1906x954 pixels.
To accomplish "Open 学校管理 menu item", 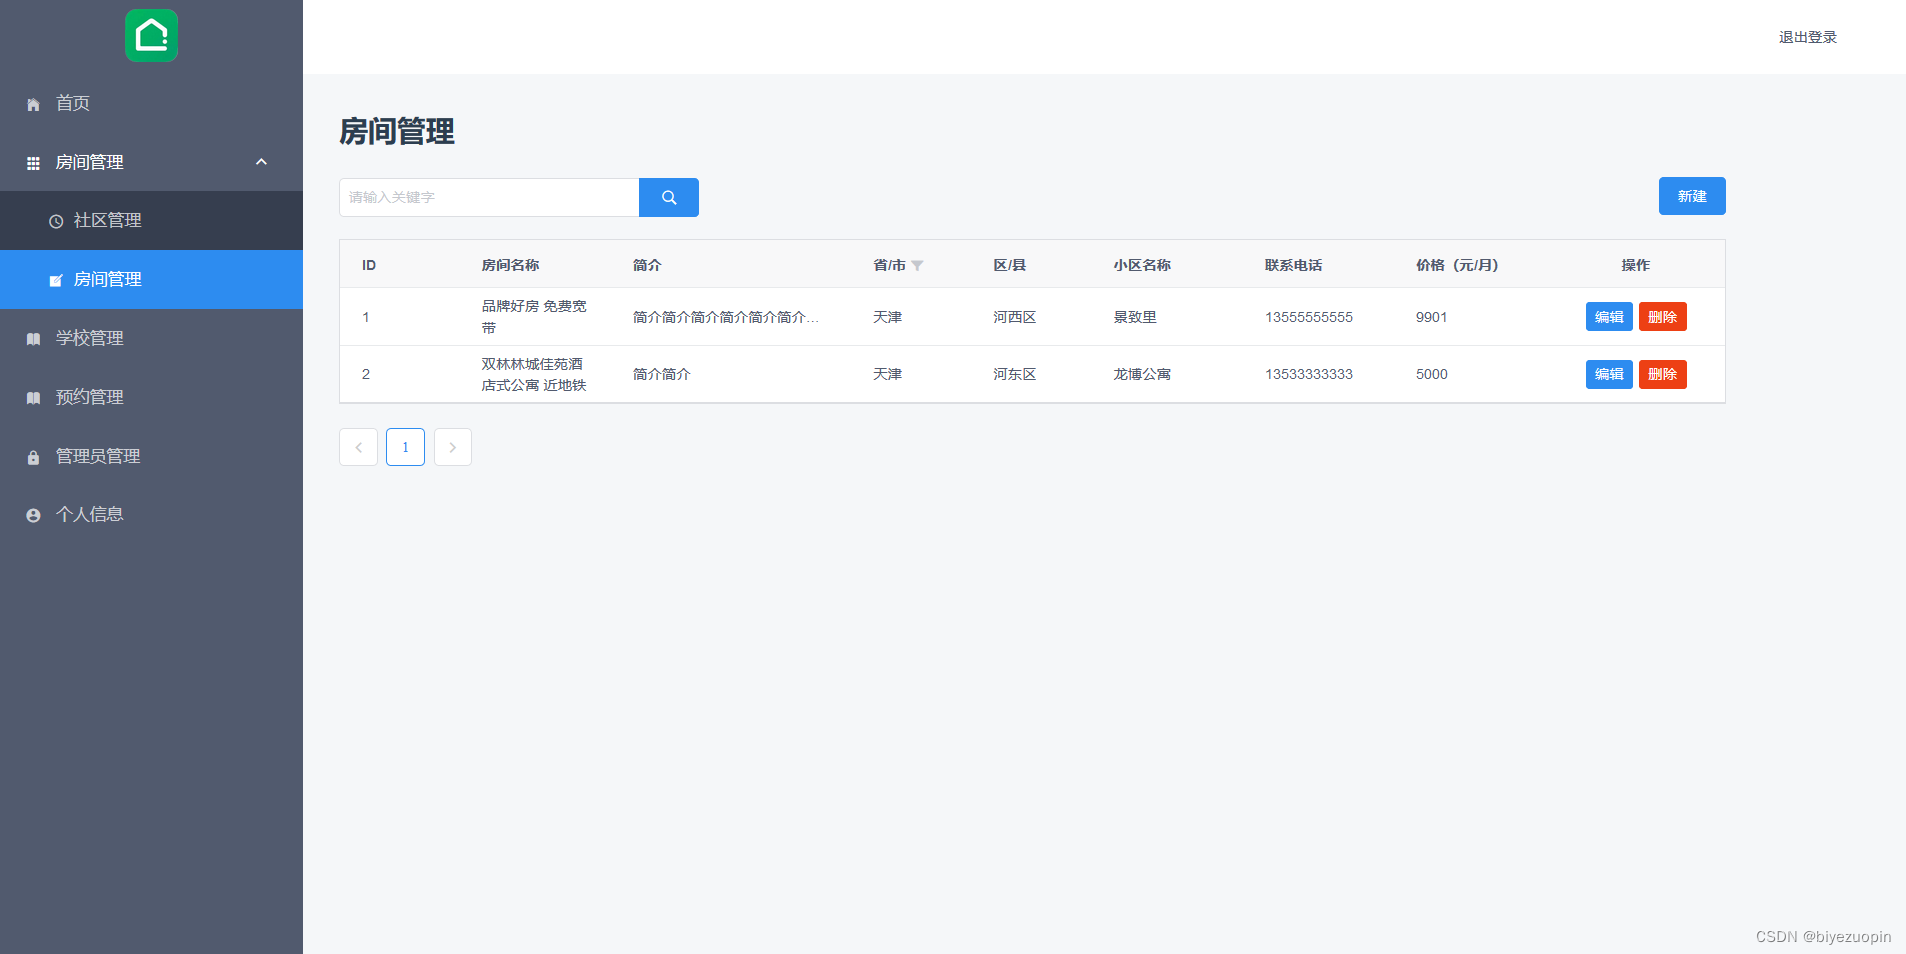I will pos(151,338).
